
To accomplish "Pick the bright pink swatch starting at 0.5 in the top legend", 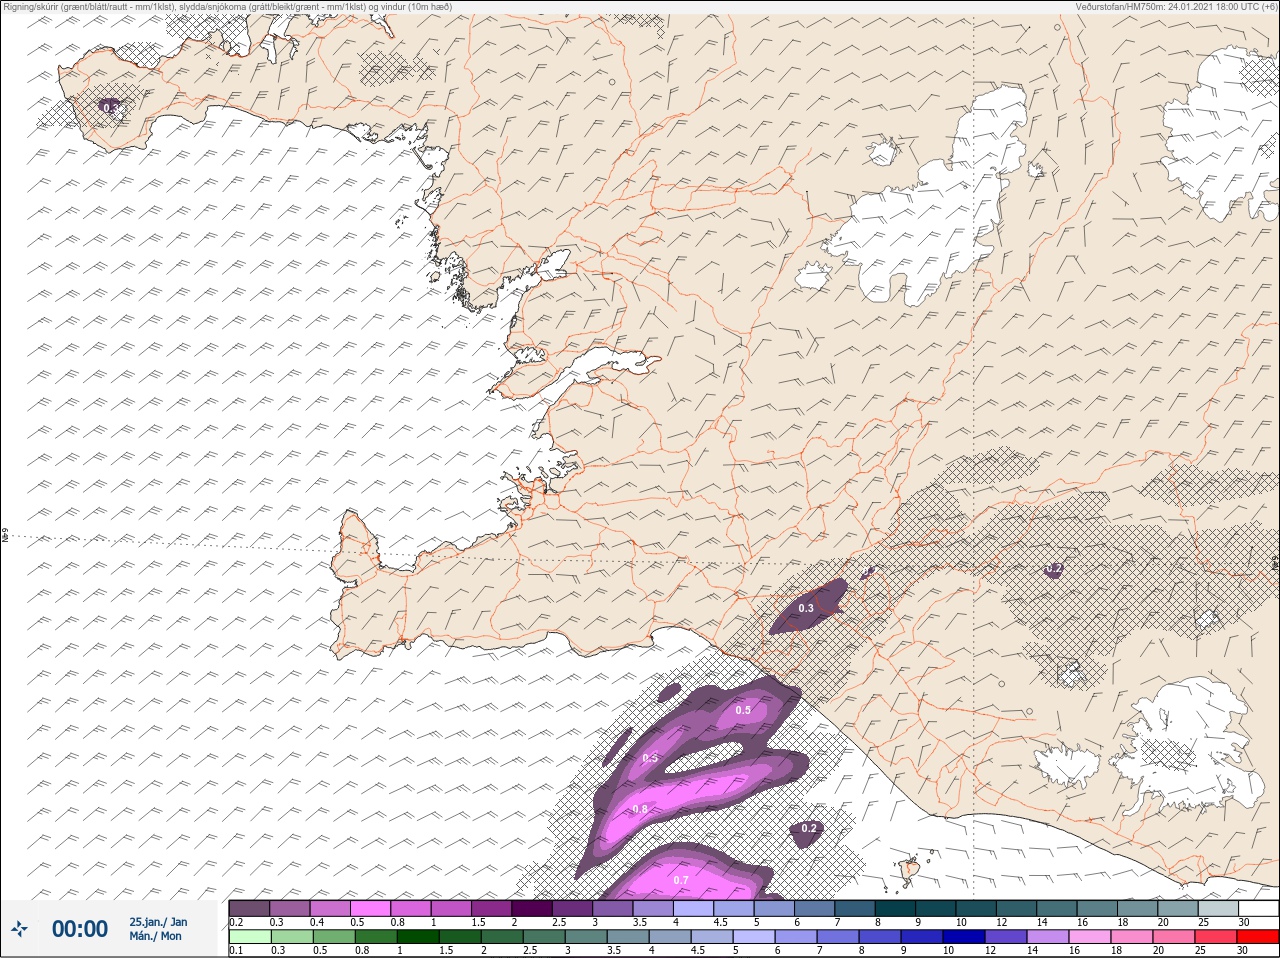I will [371, 908].
